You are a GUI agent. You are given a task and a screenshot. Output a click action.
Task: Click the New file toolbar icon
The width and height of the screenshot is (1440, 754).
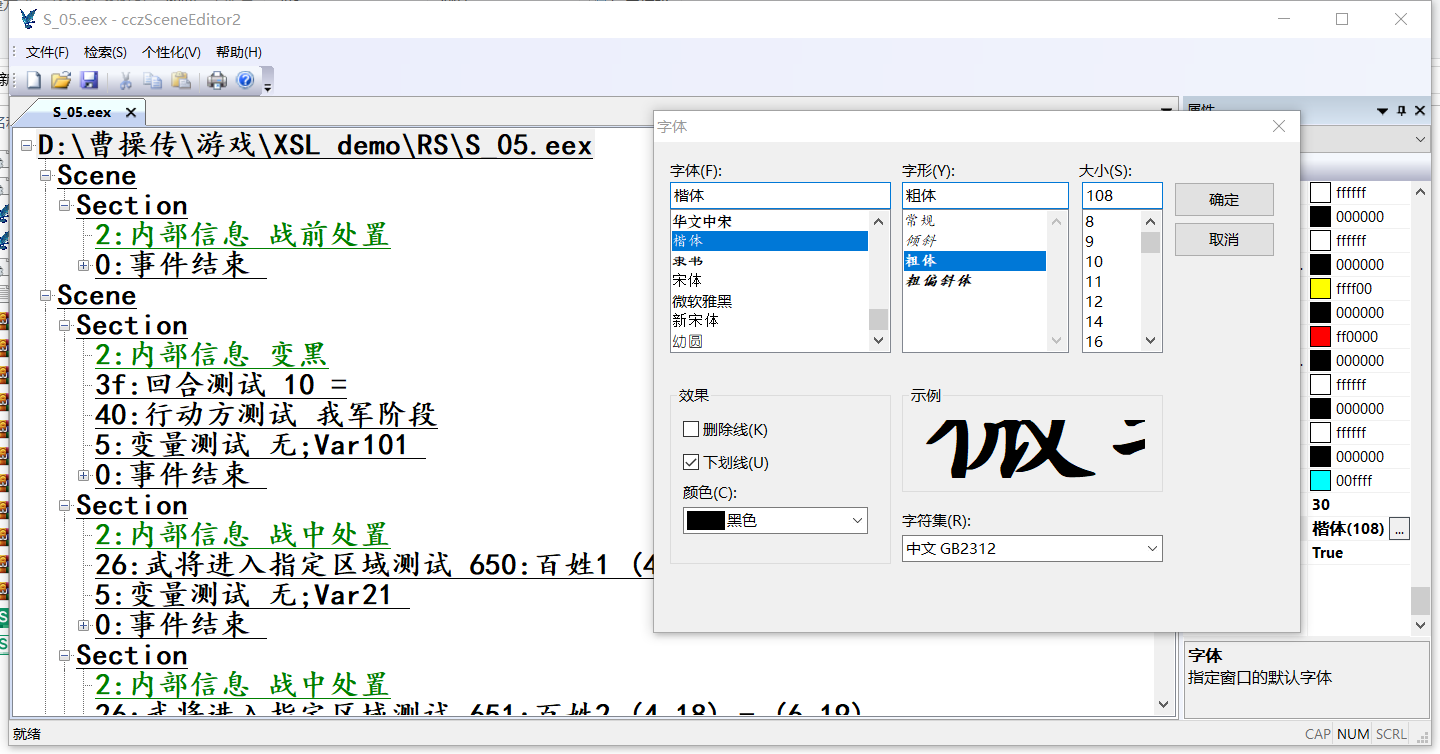34,81
